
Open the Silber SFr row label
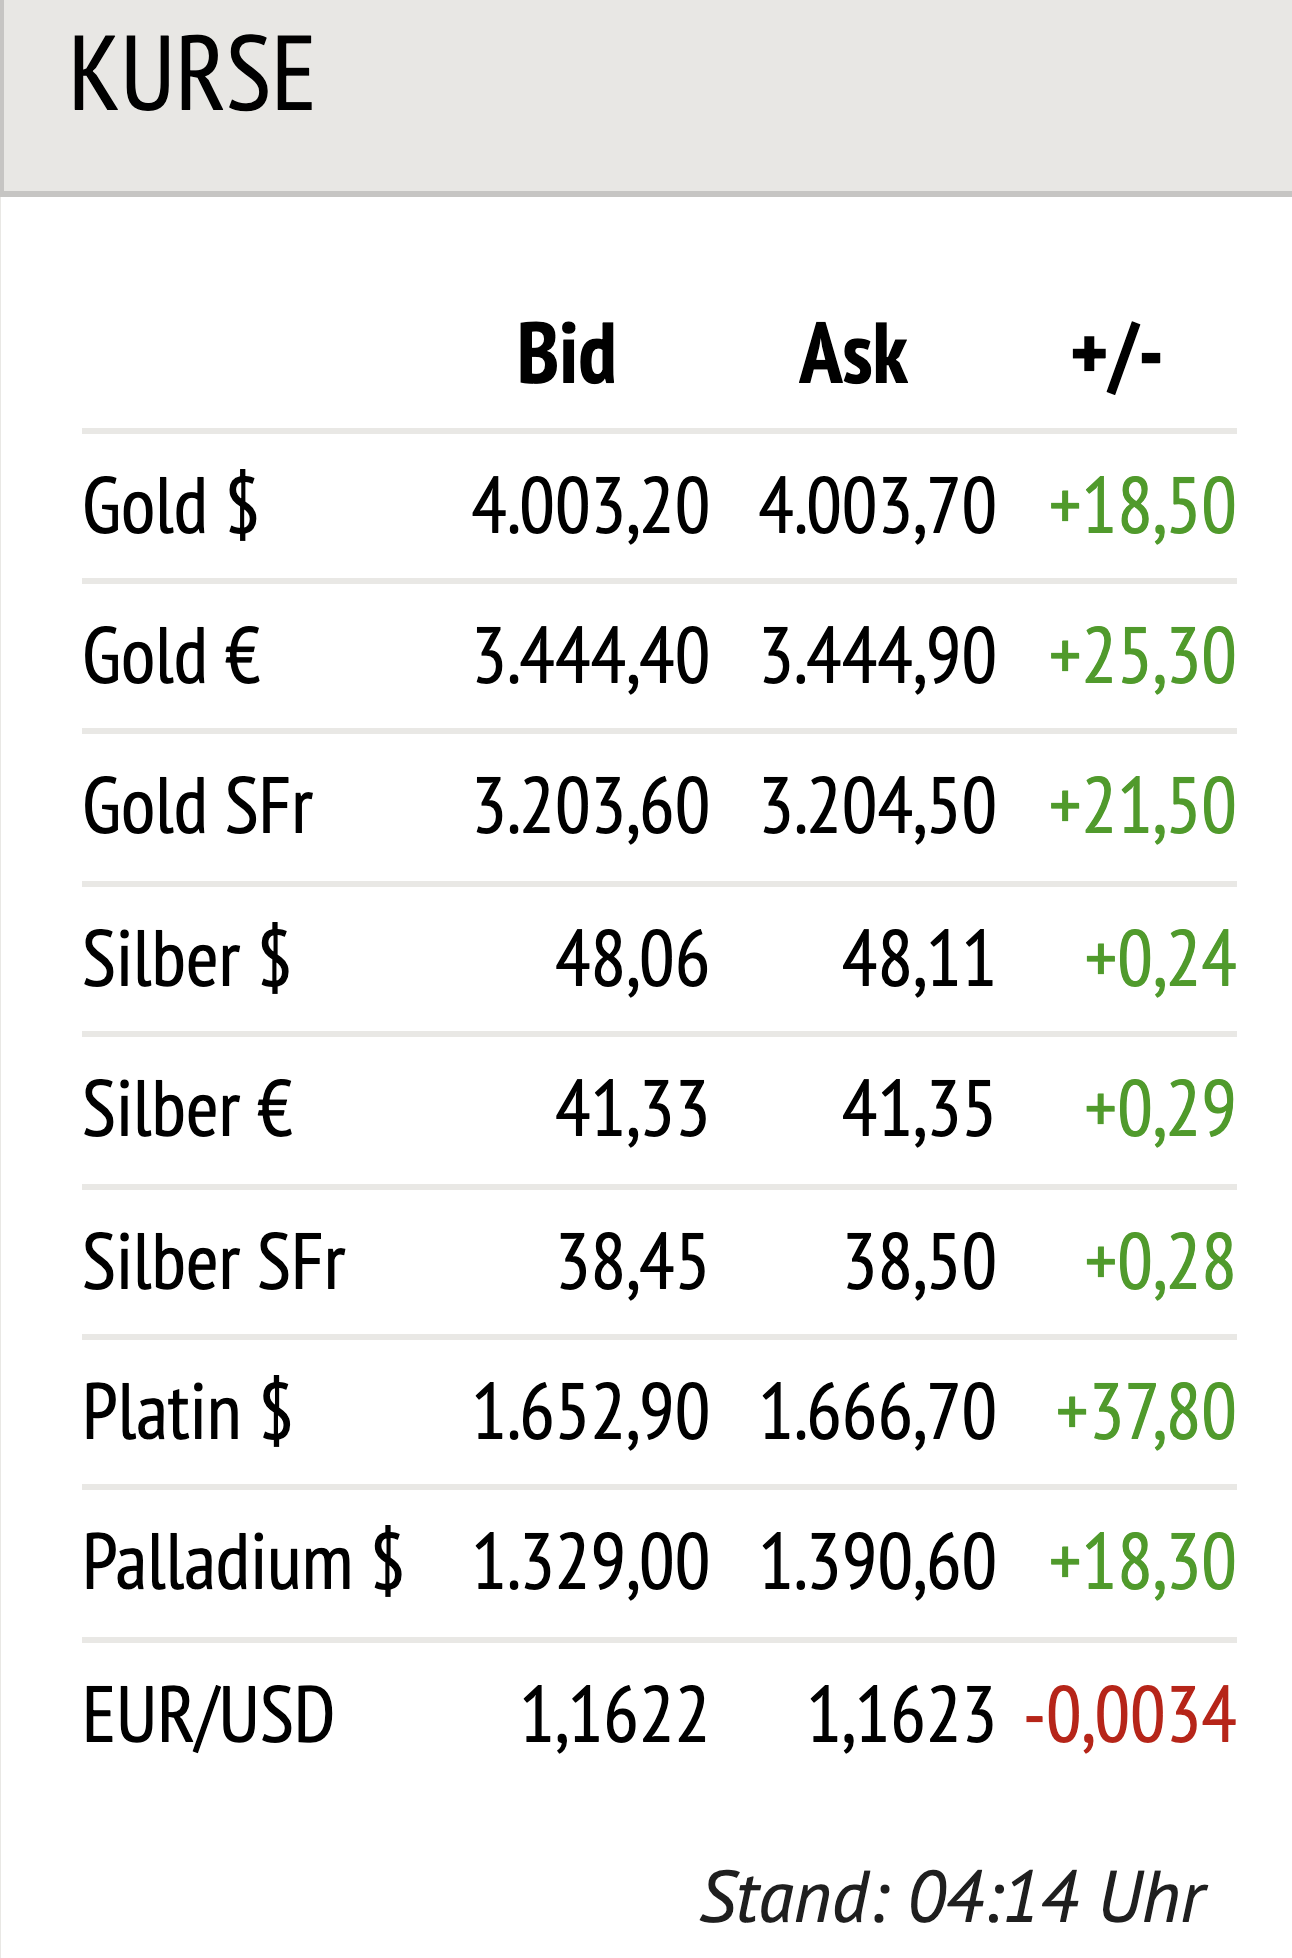[x=214, y=1262]
